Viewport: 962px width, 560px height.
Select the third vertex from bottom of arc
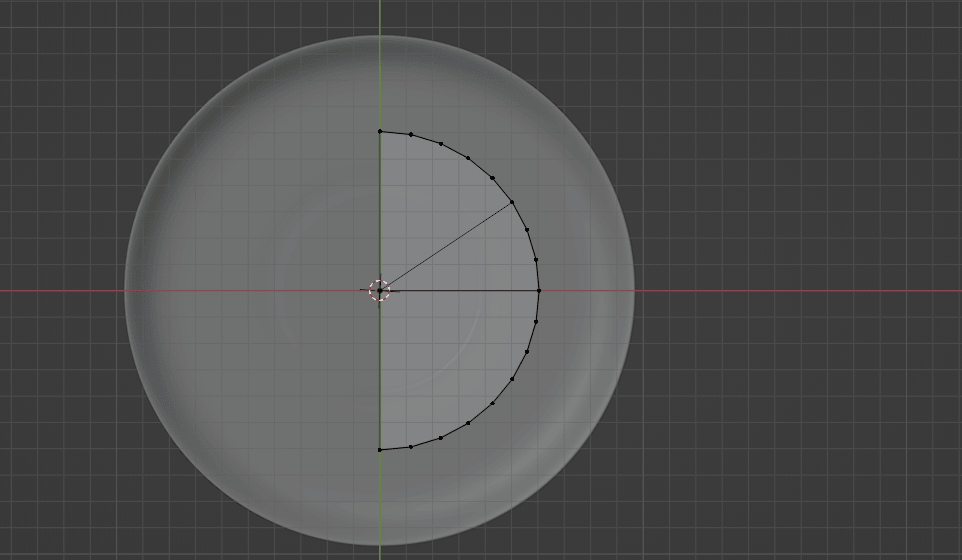pos(441,438)
